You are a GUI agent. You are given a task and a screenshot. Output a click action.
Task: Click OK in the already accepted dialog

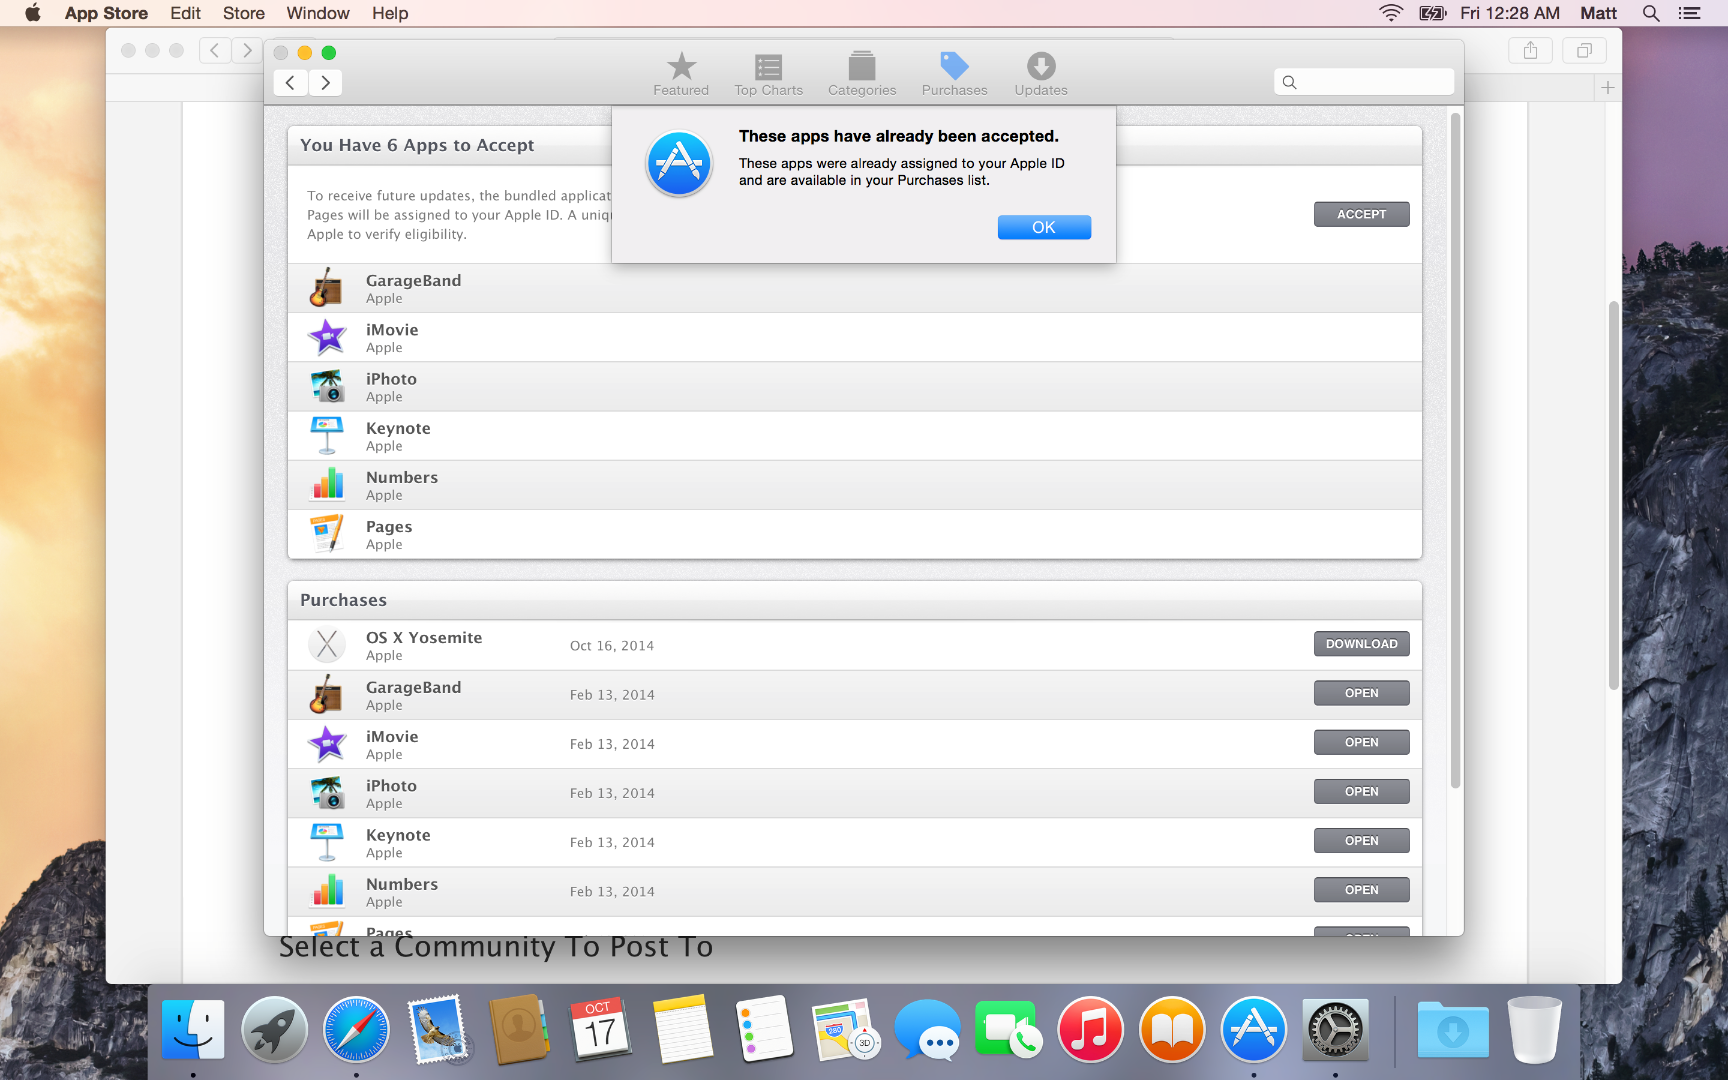pyautogui.click(x=1044, y=227)
